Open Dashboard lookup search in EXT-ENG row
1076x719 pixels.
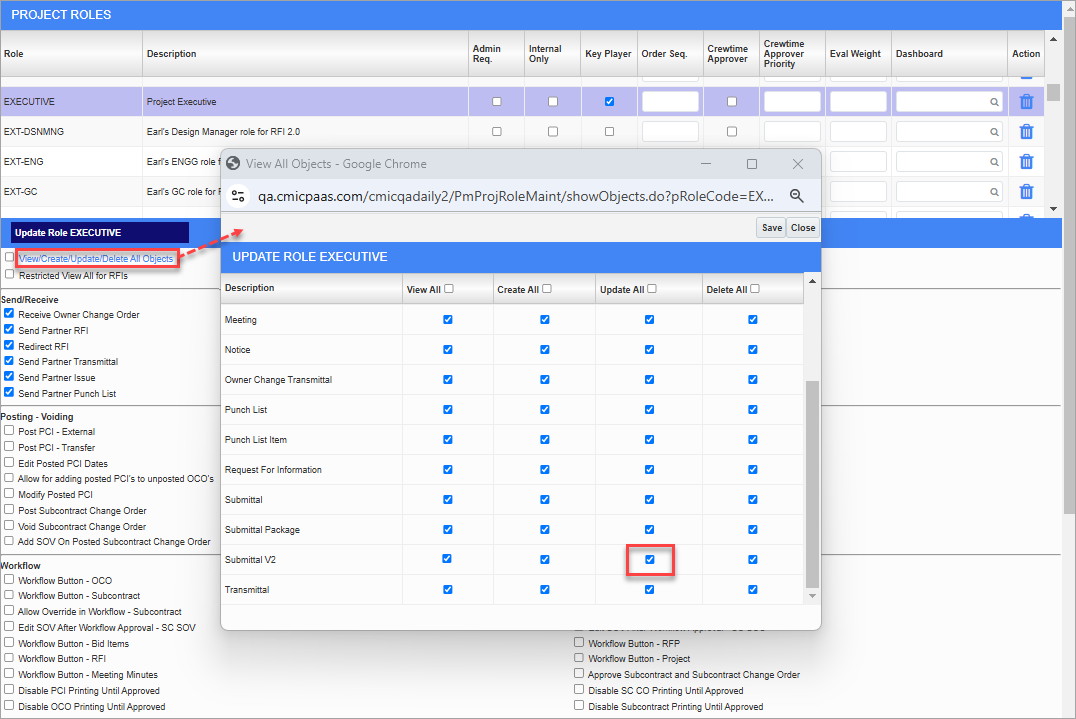(x=994, y=162)
